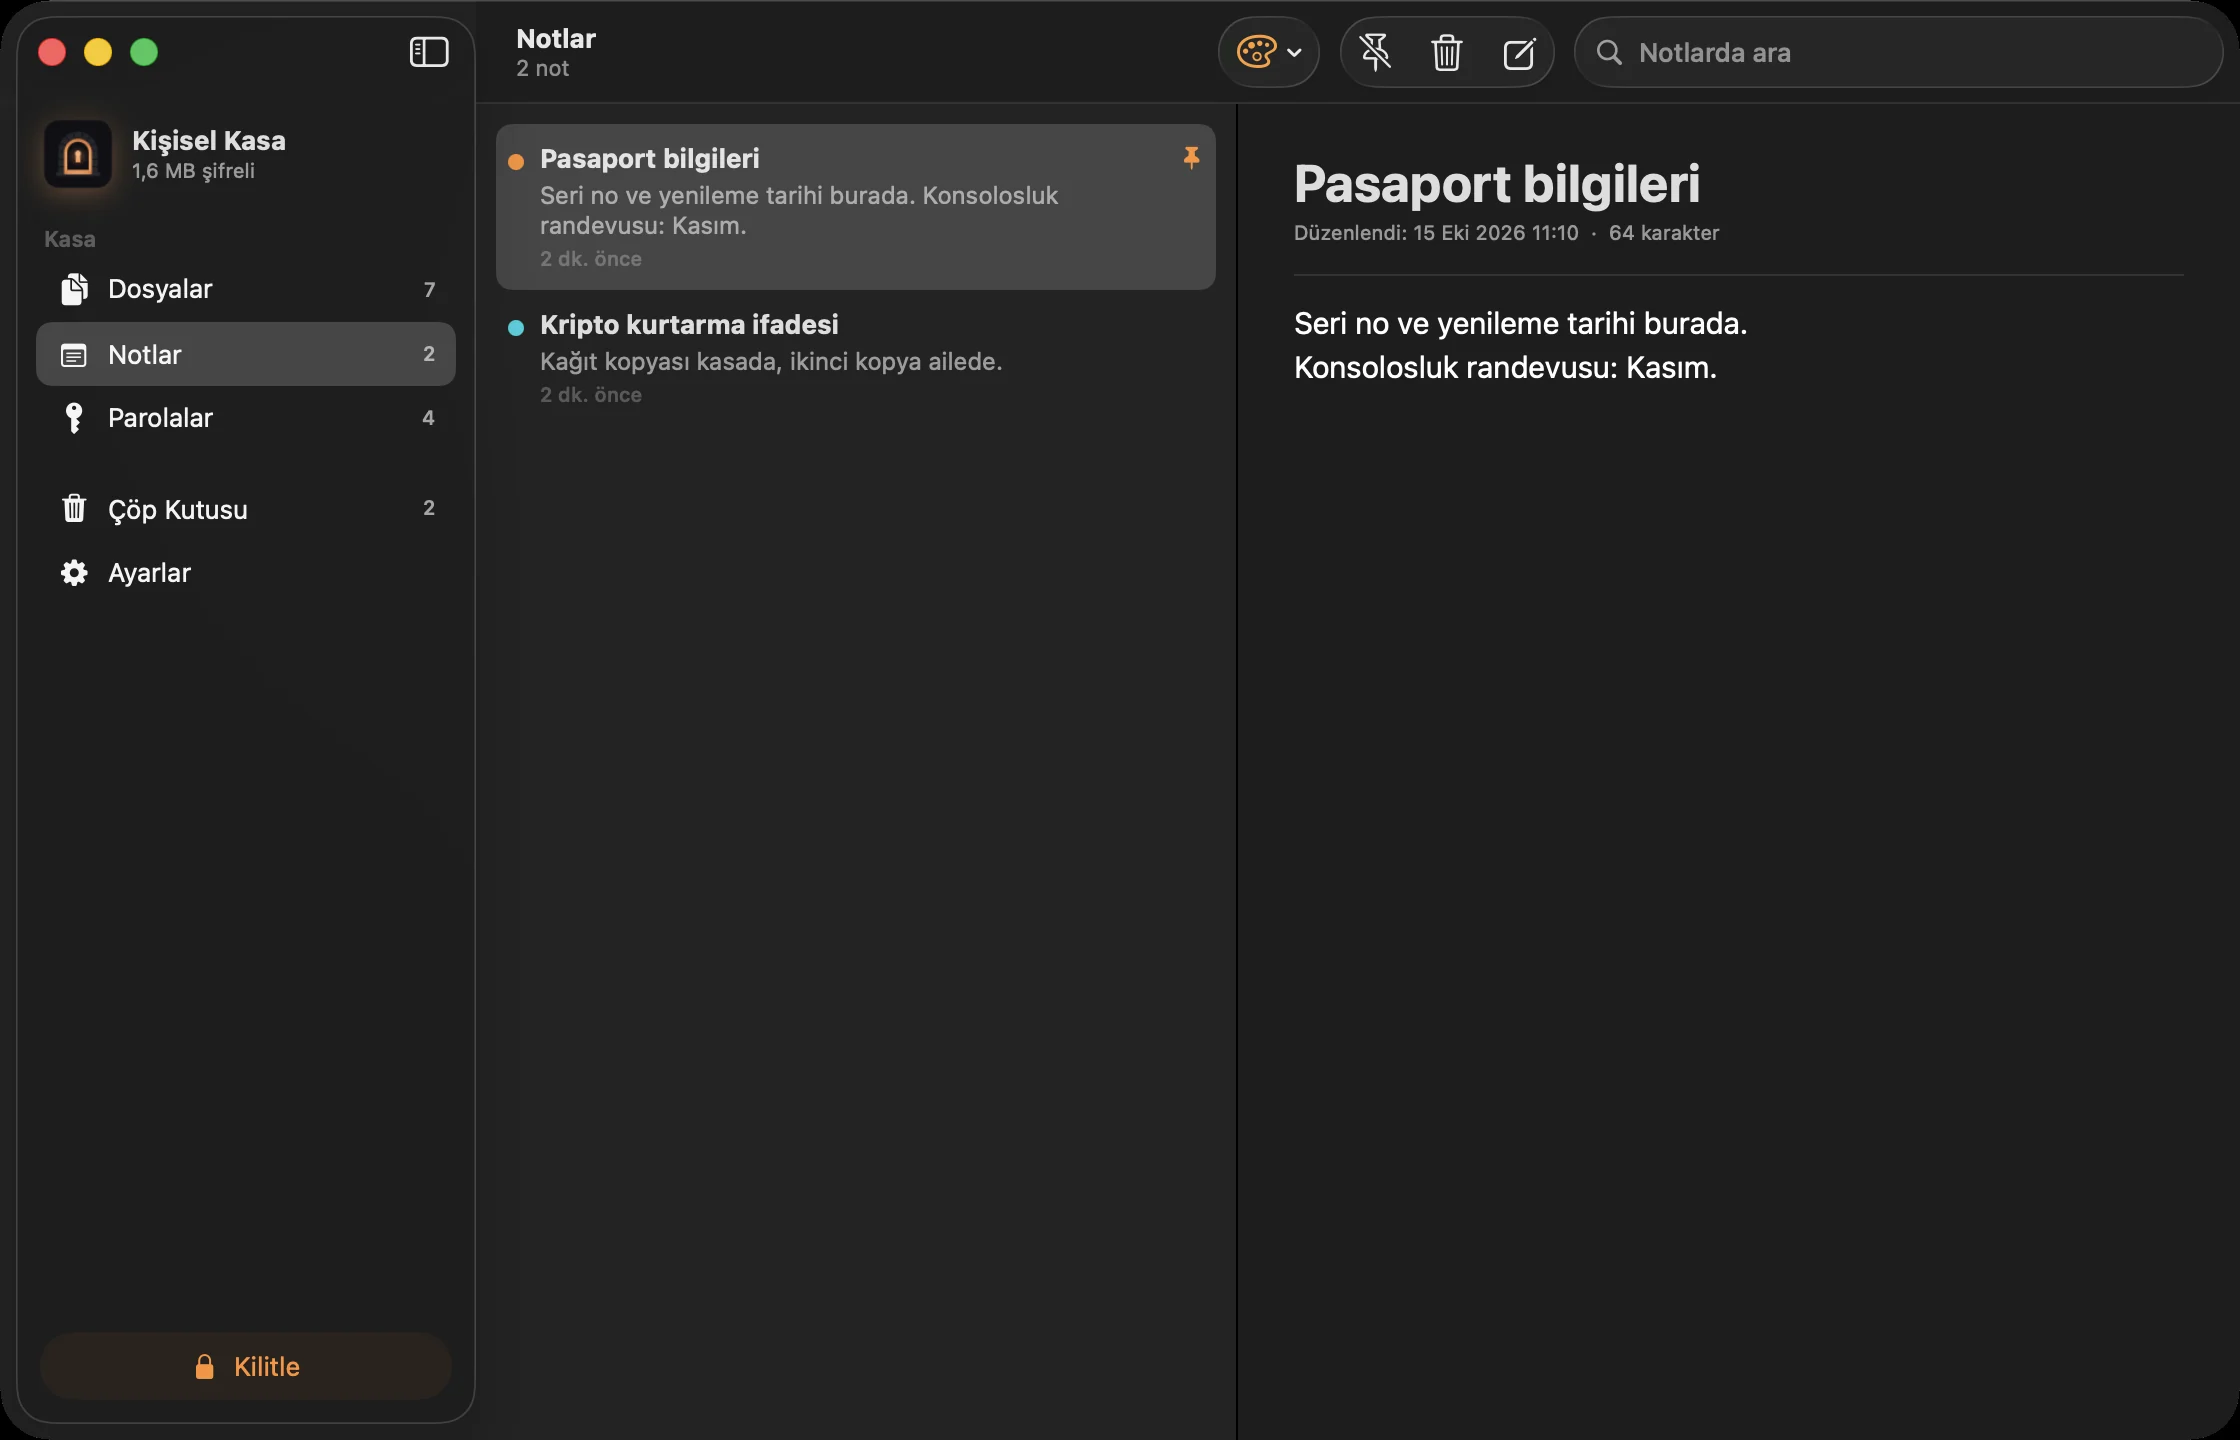Click the Notlar note icon
The image size is (2240, 1440).
pos(74,355)
